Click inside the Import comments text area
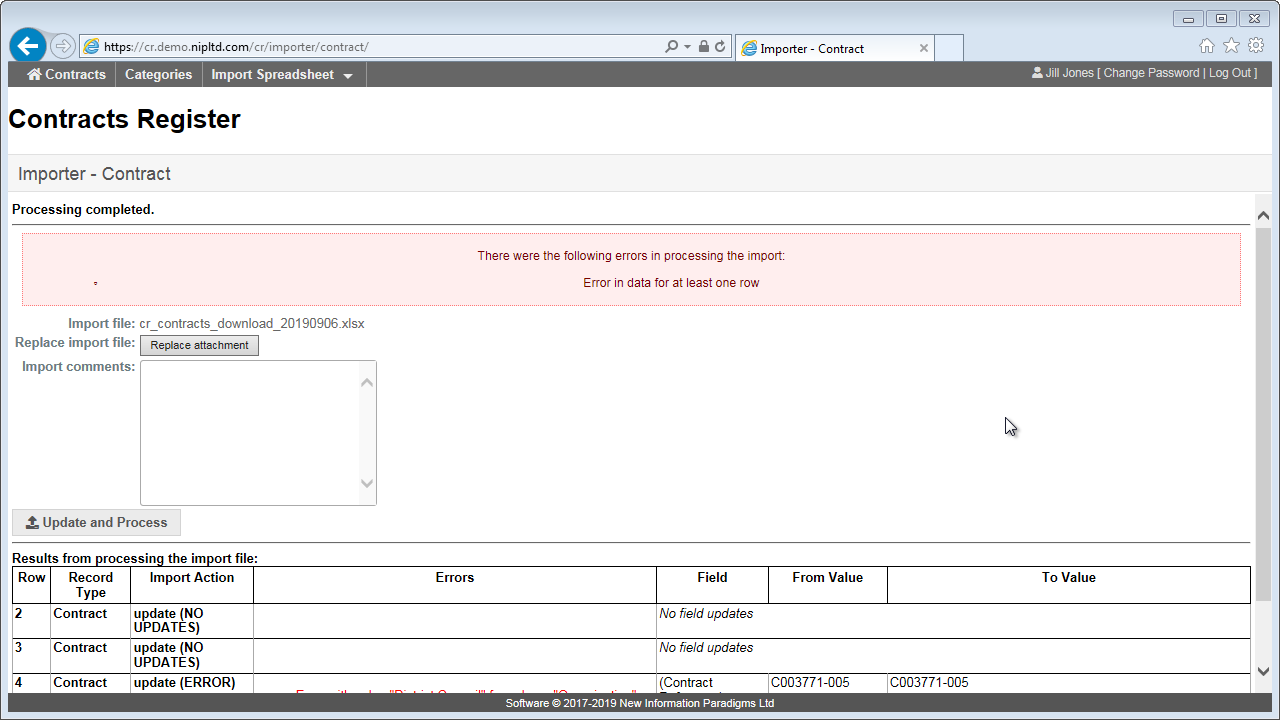This screenshot has height=720, width=1280. 250,432
